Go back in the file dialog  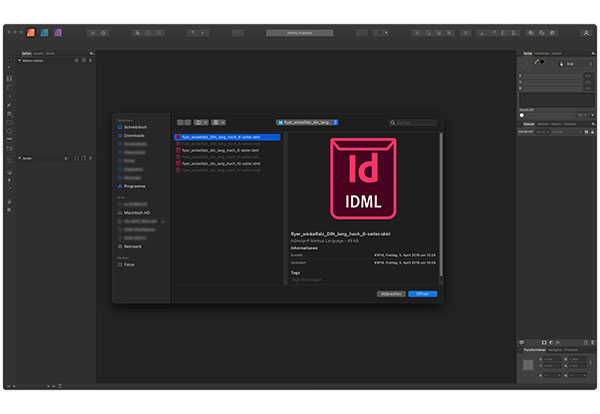pos(180,122)
